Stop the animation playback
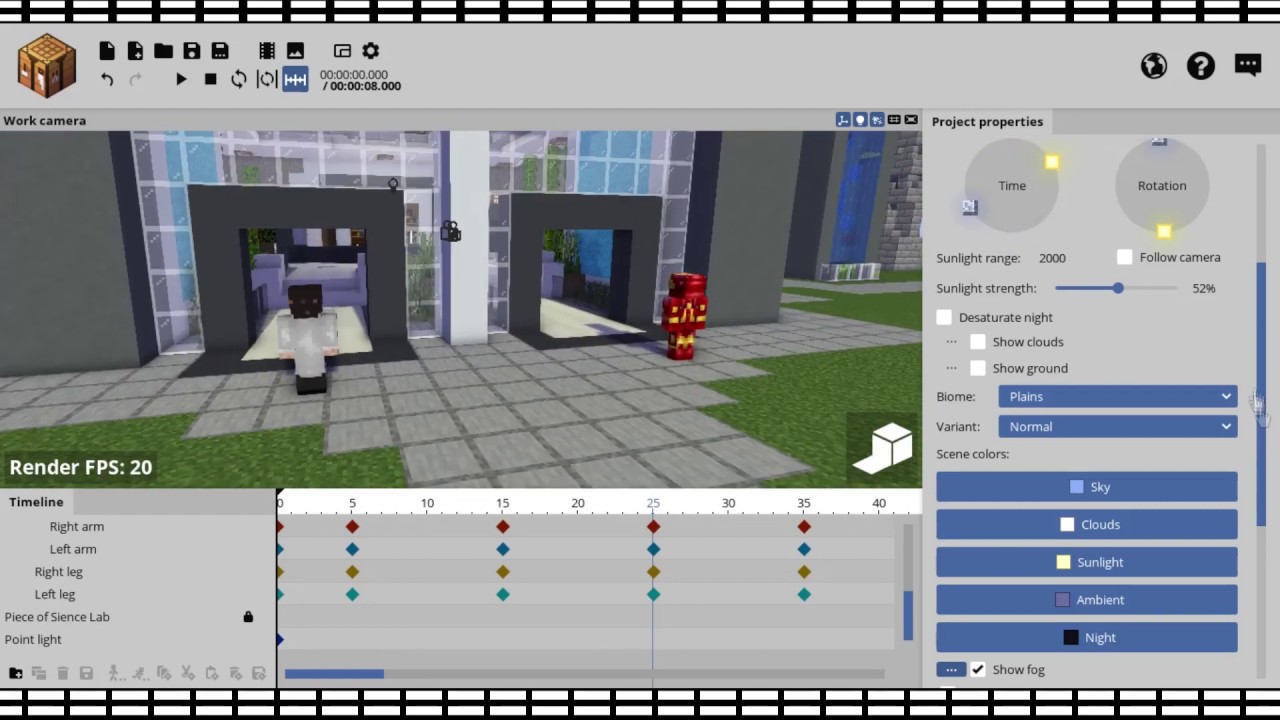Viewport: 1280px width, 720px height. (x=210, y=79)
